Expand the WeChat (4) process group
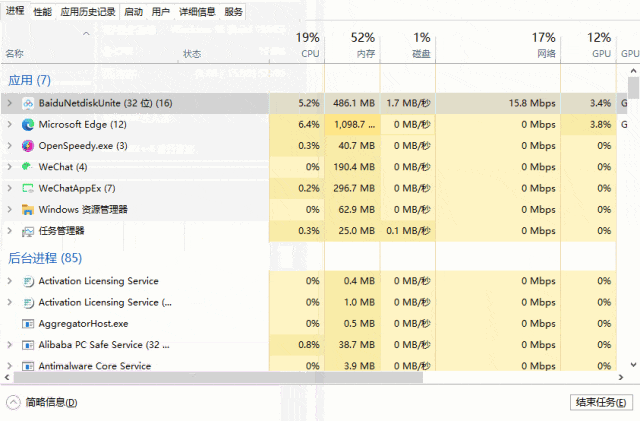Viewport: 640px width, 421px height. click(x=10, y=167)
